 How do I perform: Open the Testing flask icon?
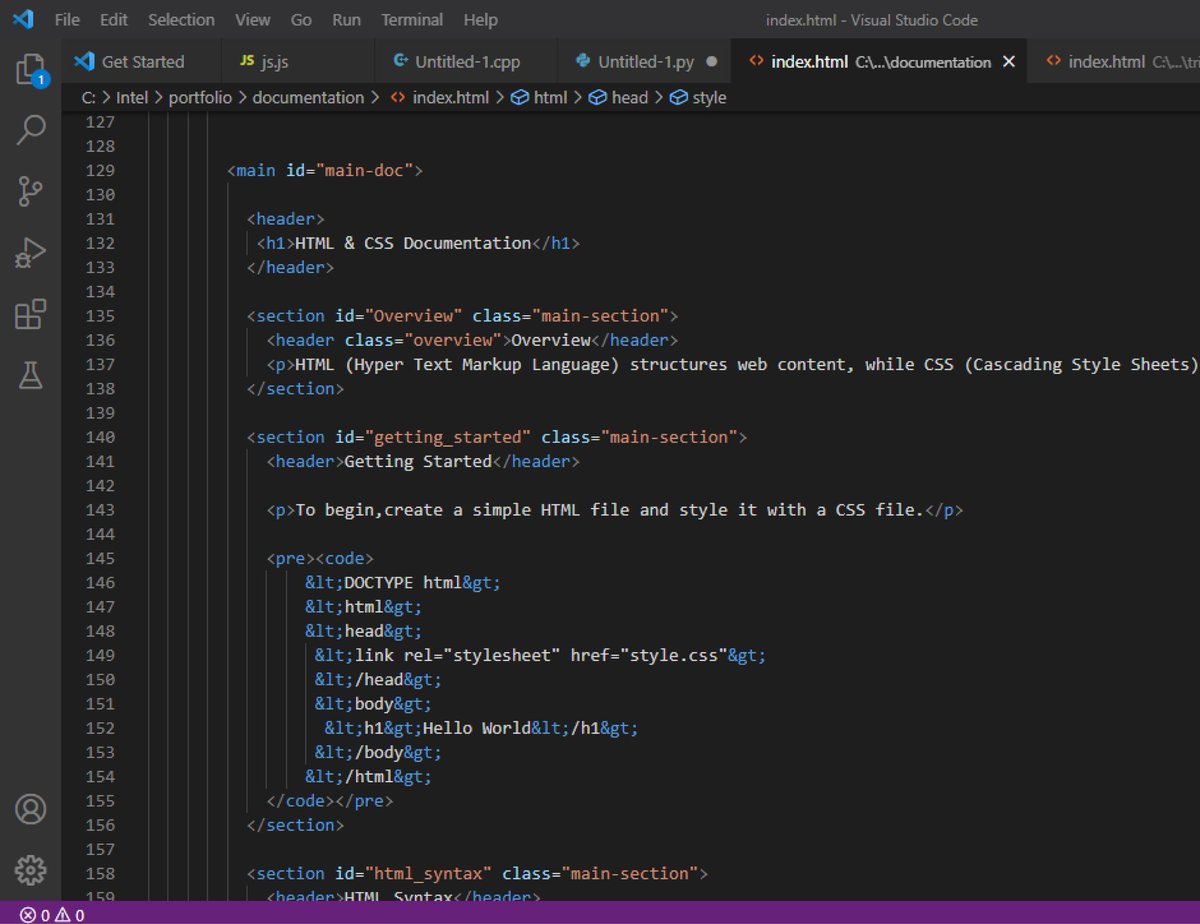pyautogui.click(x=31, y=375)
